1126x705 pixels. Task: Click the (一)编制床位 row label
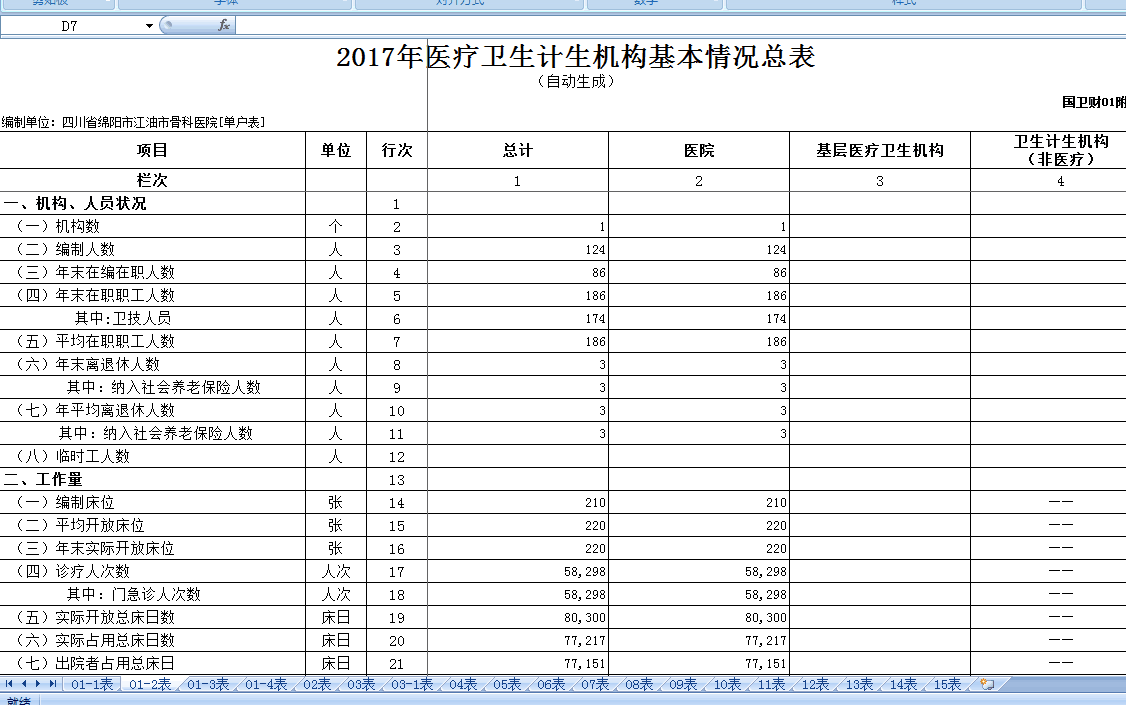tap(65, 503)
